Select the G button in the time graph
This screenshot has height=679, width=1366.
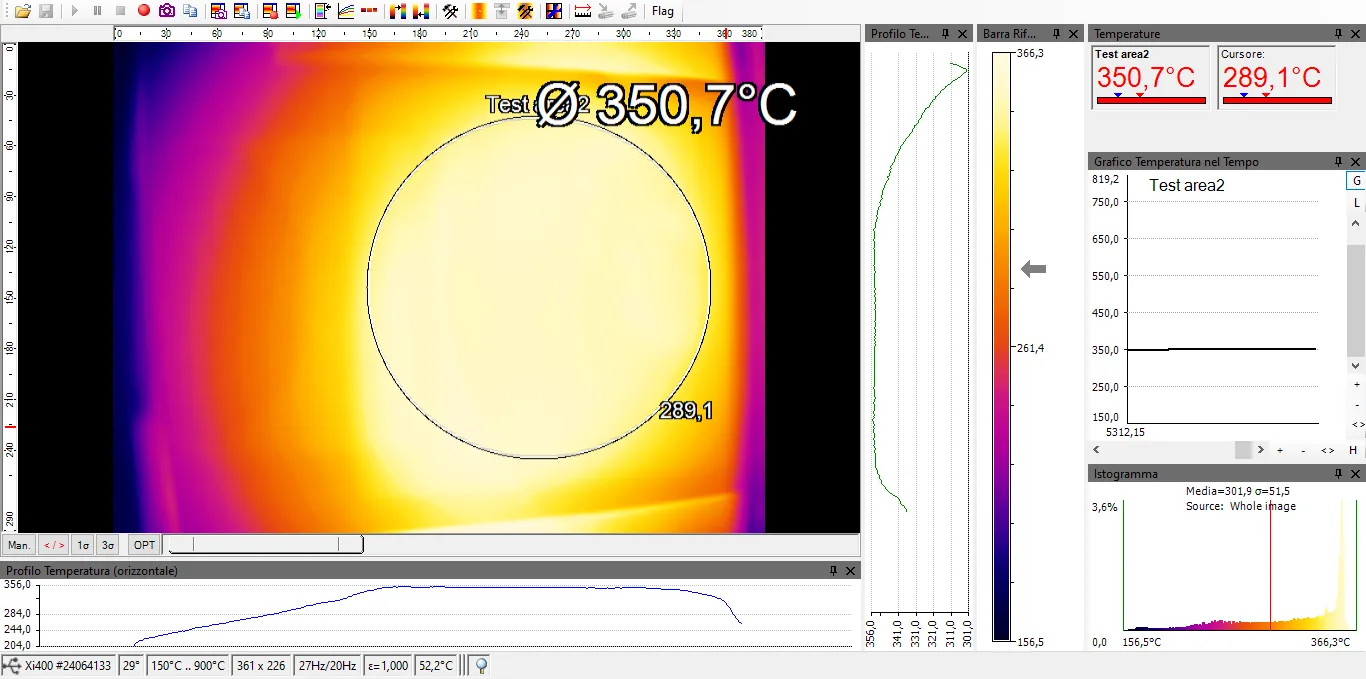(x=1356, y=181)
